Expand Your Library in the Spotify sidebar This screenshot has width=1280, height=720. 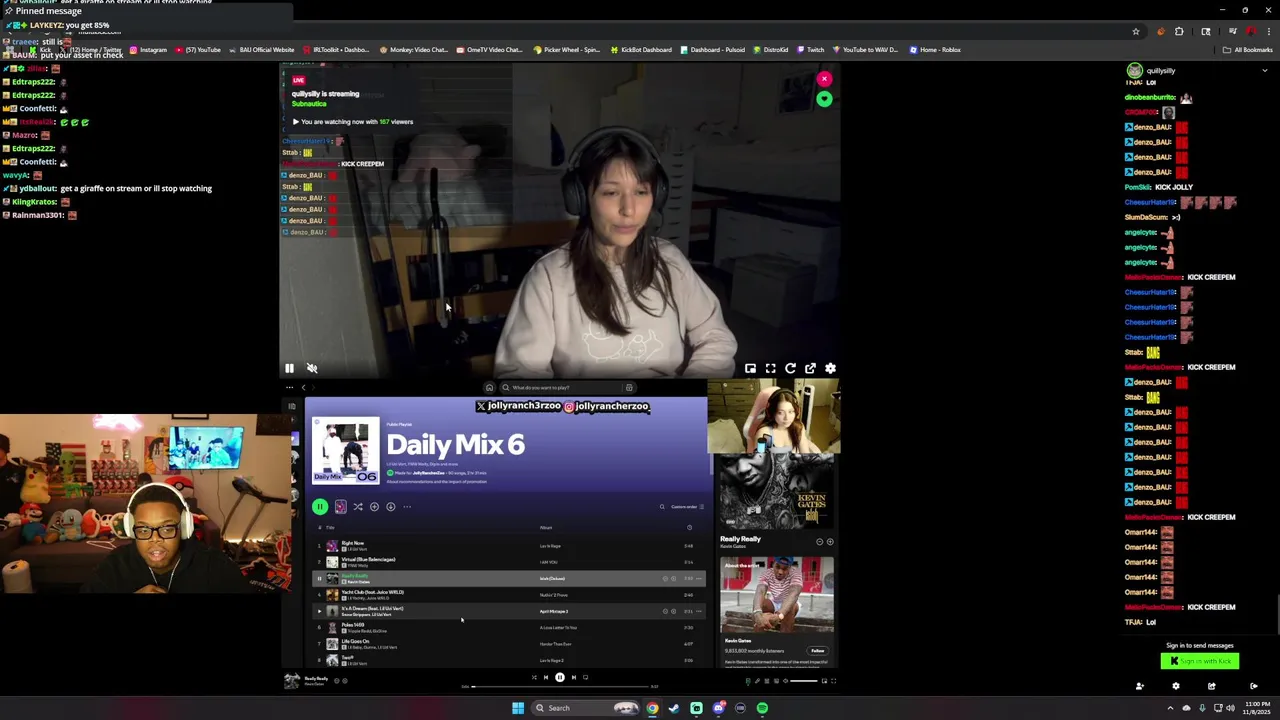[x=292, y=406]
